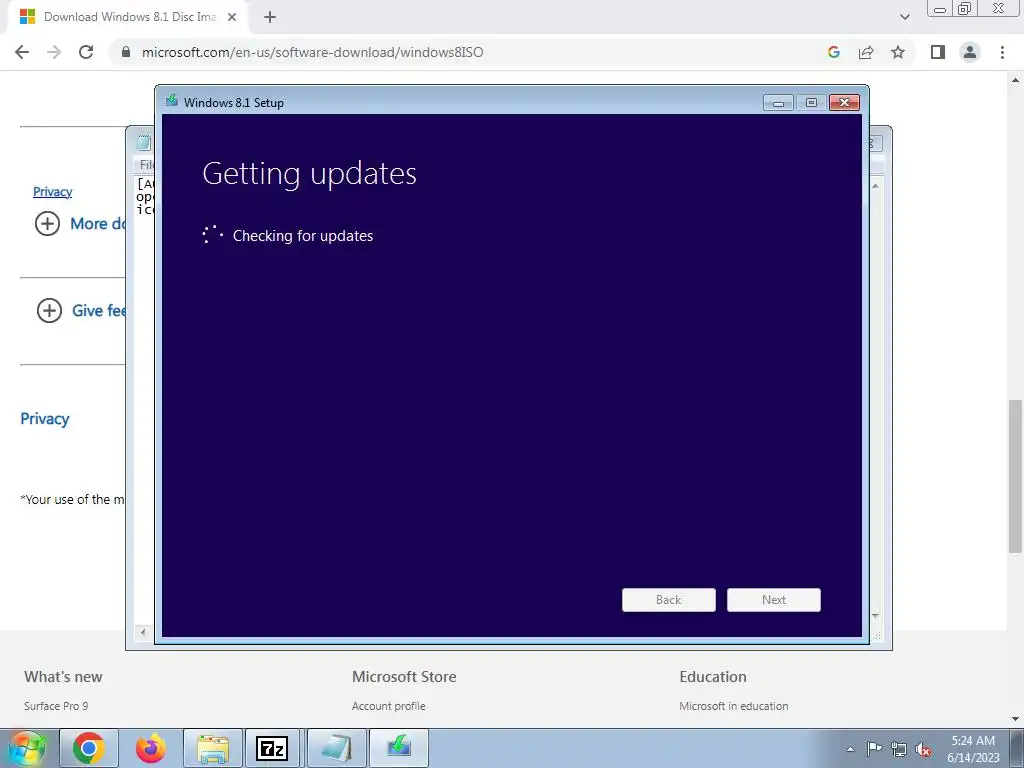Open 7-Zip from the taskbar

[x=272, y=748]
